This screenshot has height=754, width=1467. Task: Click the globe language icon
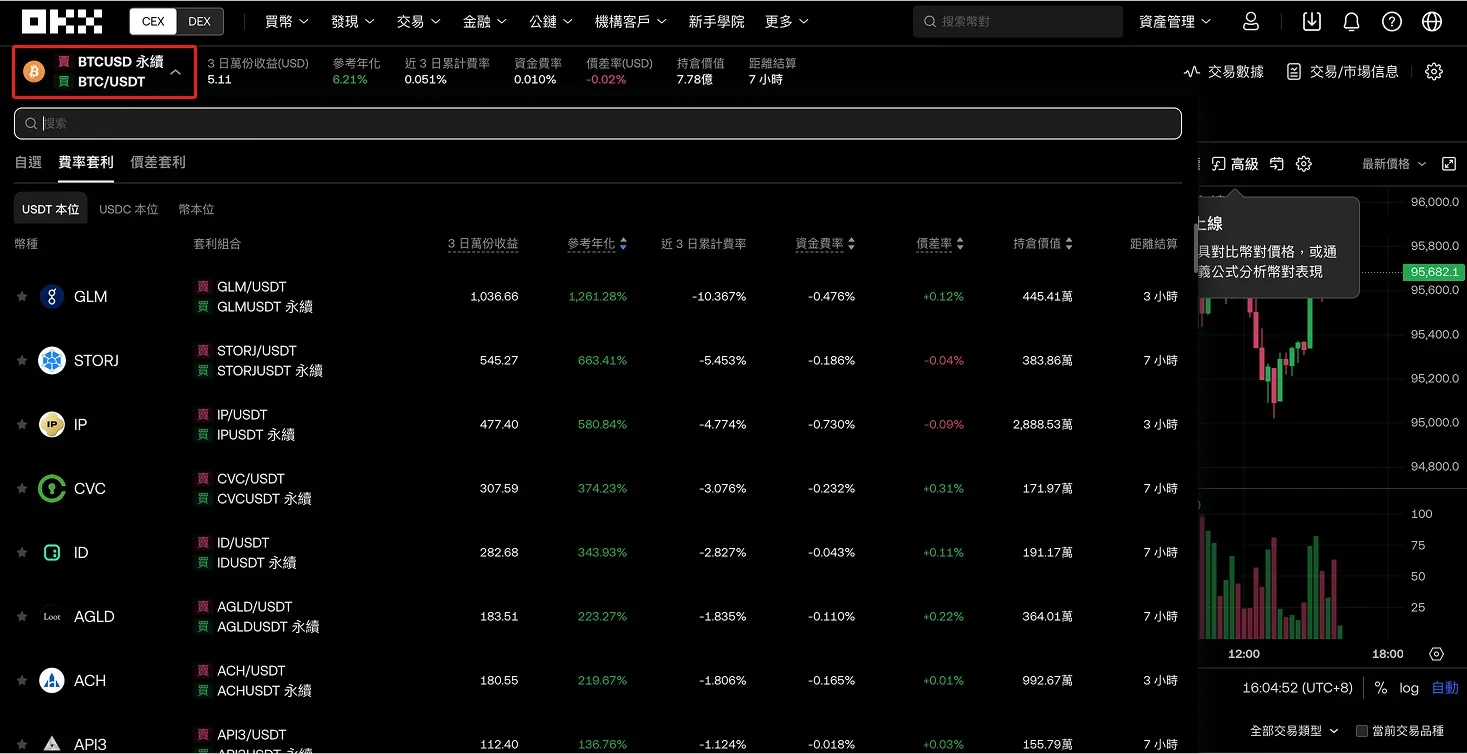1432,21
